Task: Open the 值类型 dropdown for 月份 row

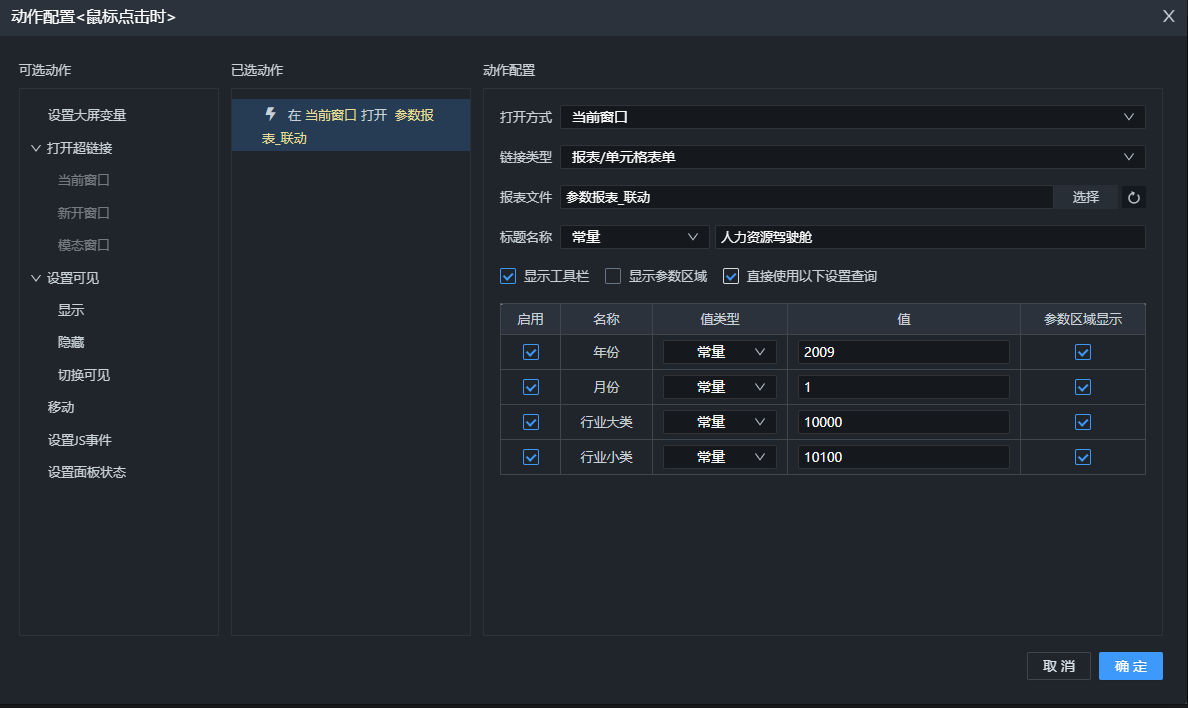Action: (719, 387)
